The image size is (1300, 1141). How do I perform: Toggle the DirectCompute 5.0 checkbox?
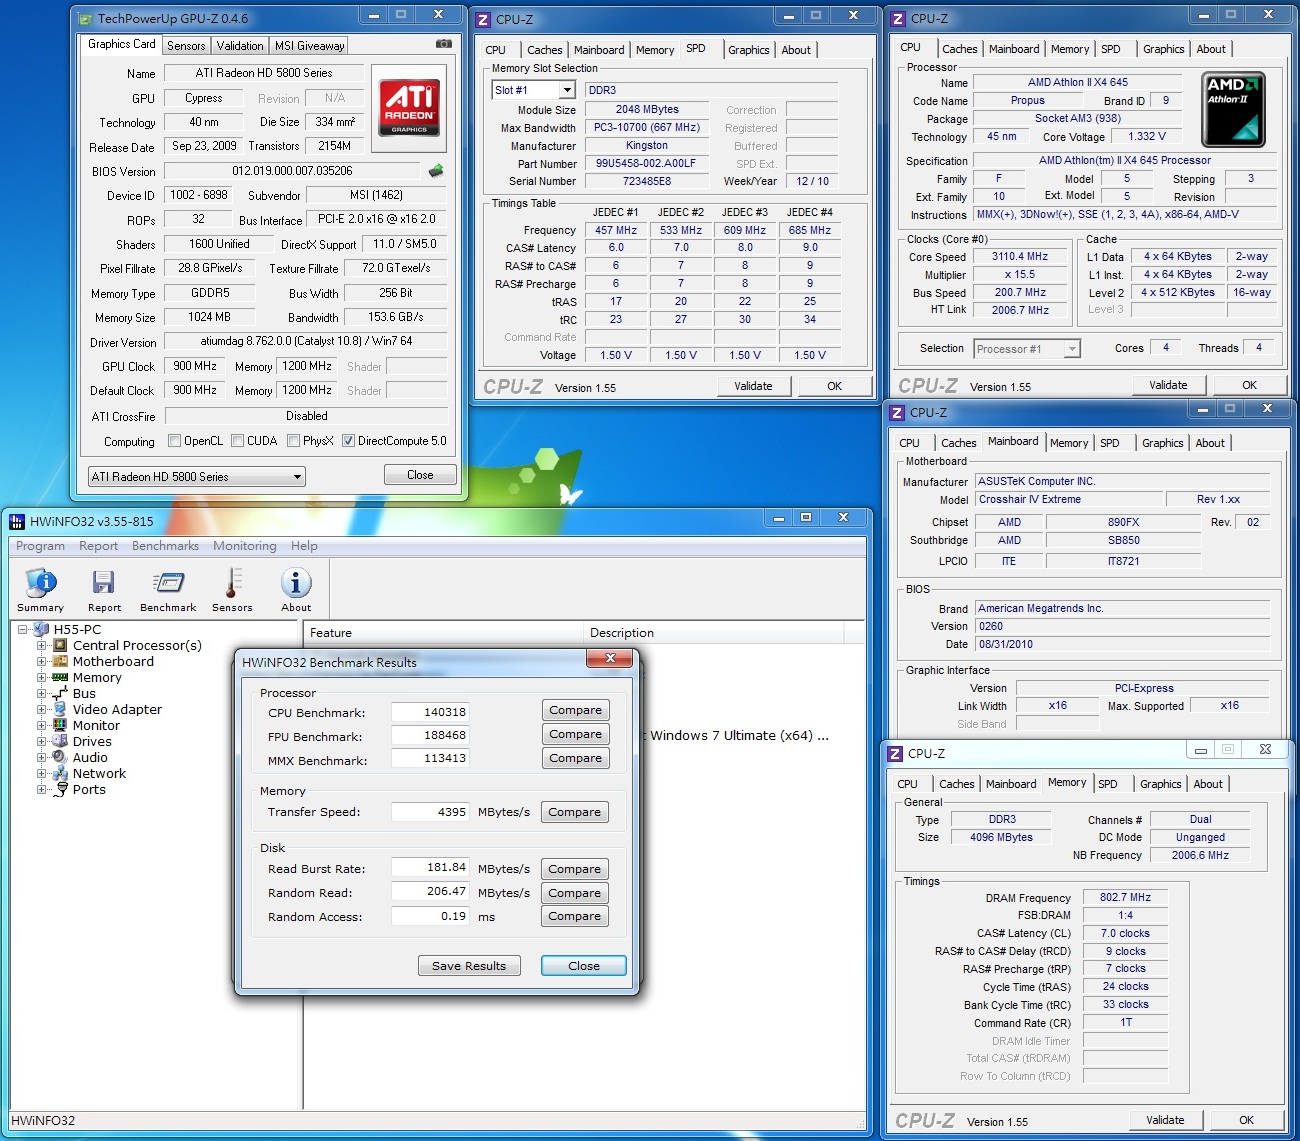[x=348, y=441]
